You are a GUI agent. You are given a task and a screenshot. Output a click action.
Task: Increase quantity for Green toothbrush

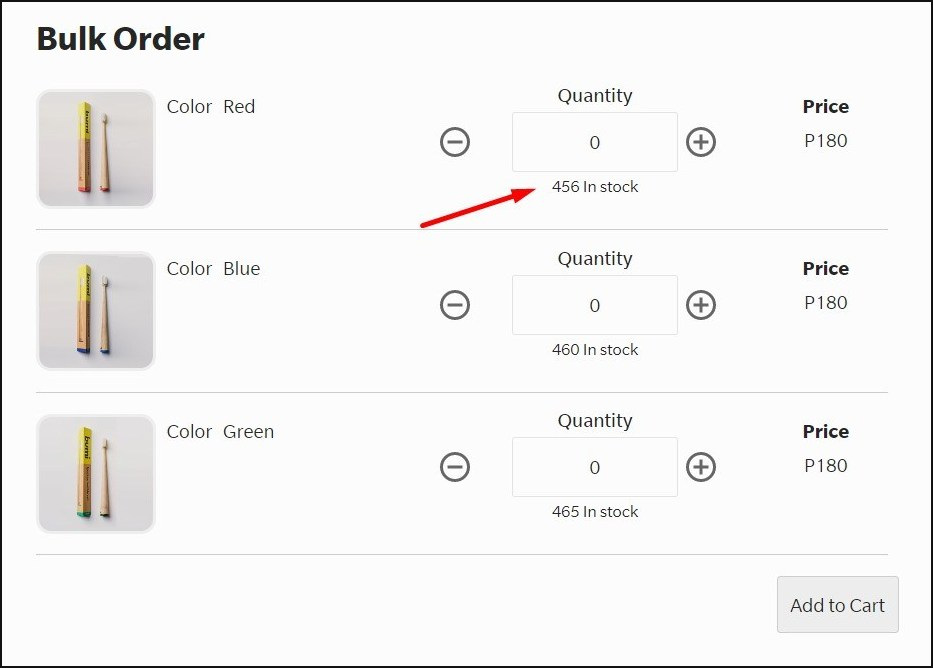click(x=701, y=467)
